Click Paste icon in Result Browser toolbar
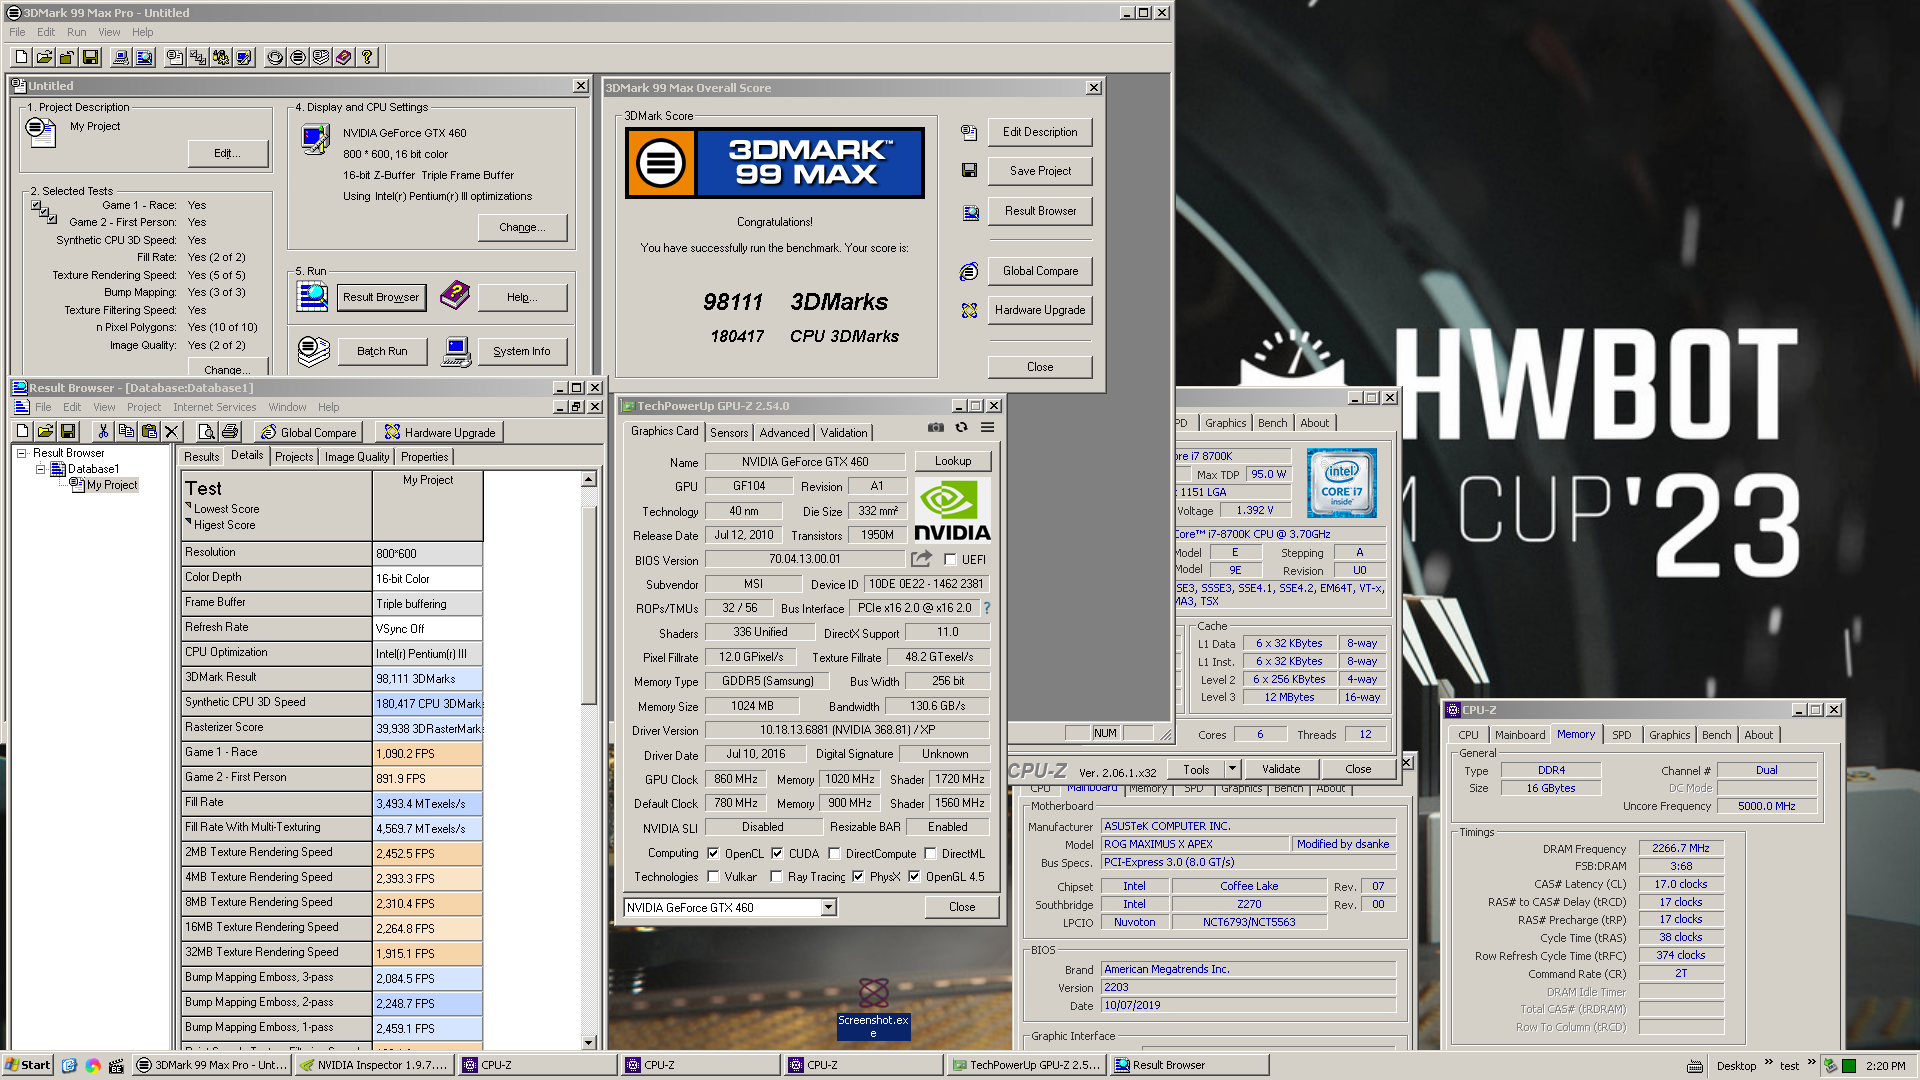1920x1080 pixels. click(149, 431)
